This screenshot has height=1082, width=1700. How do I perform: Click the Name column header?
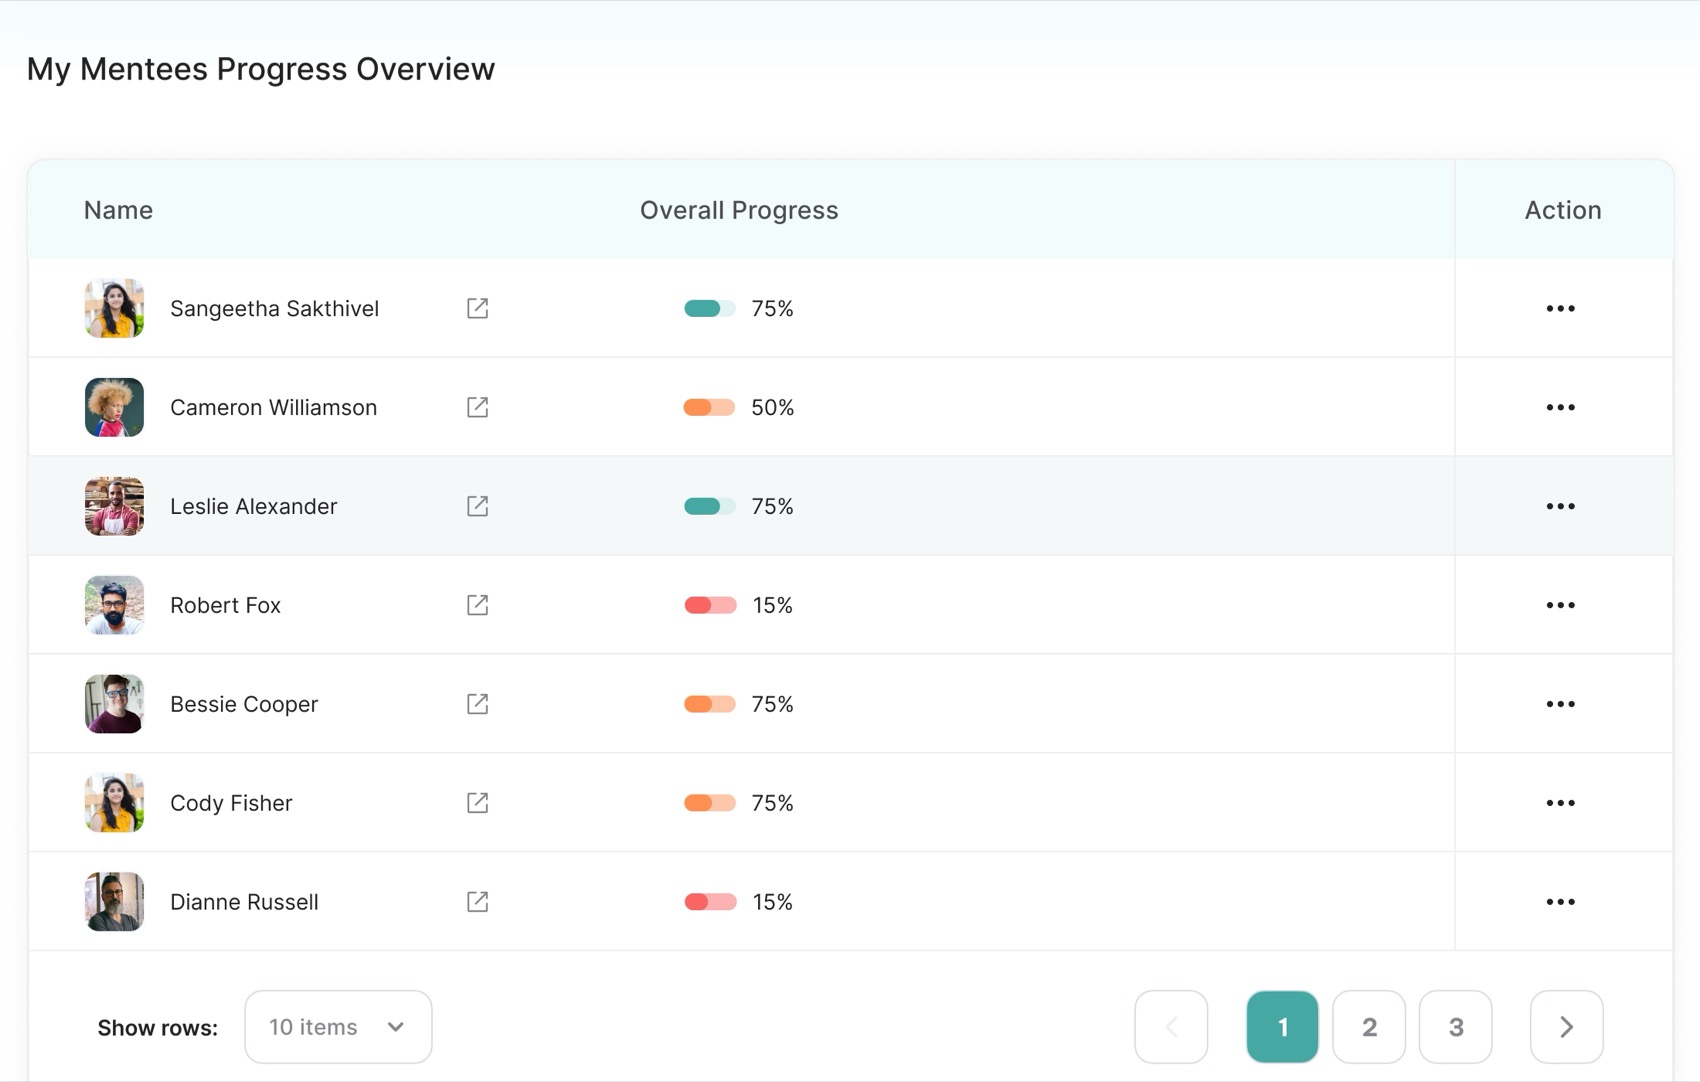coord(118,210)
